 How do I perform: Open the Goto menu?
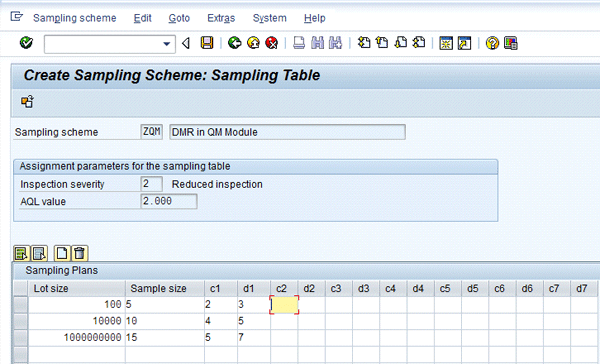point(179,18)
